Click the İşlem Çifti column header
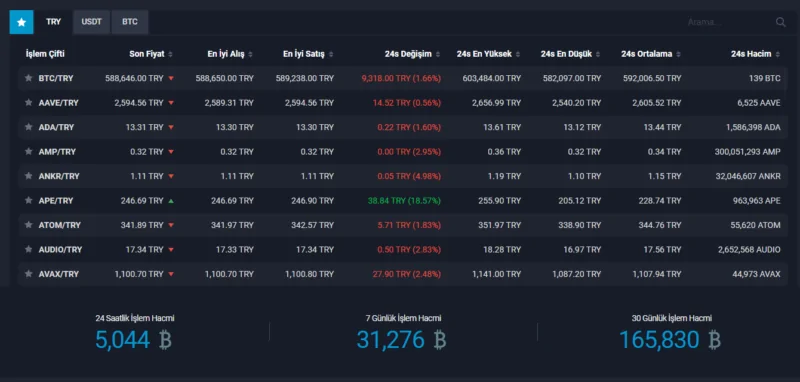 (45, 54)
